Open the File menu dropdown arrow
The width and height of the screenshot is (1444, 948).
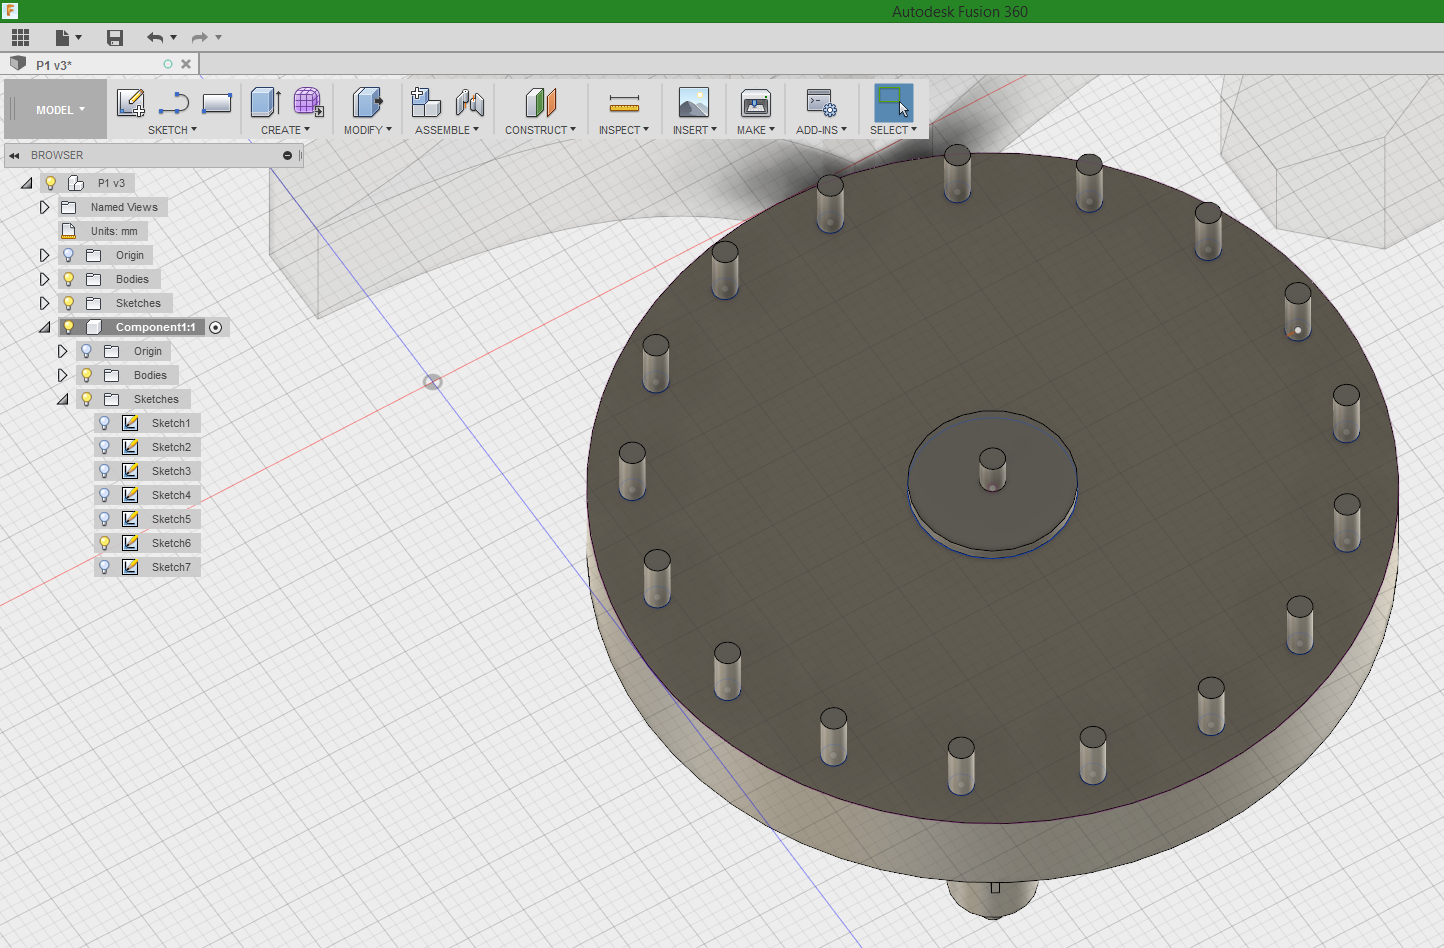pos(78,38)
